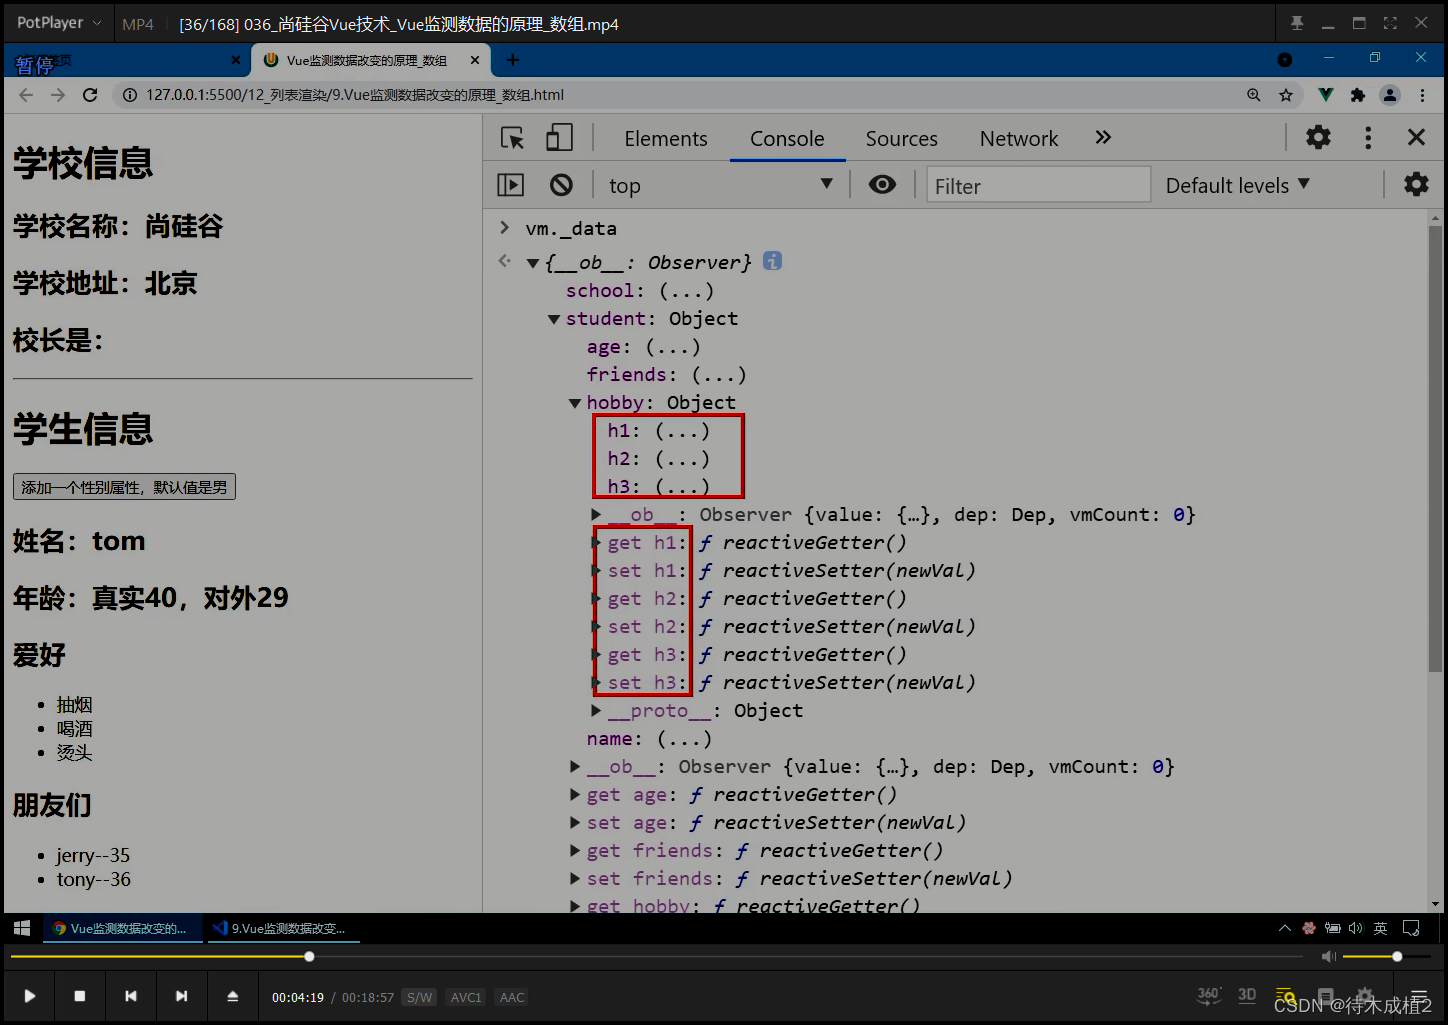Close the DevTools panel
This screenshot has width=1448, height=1025.
(1416, 137)
